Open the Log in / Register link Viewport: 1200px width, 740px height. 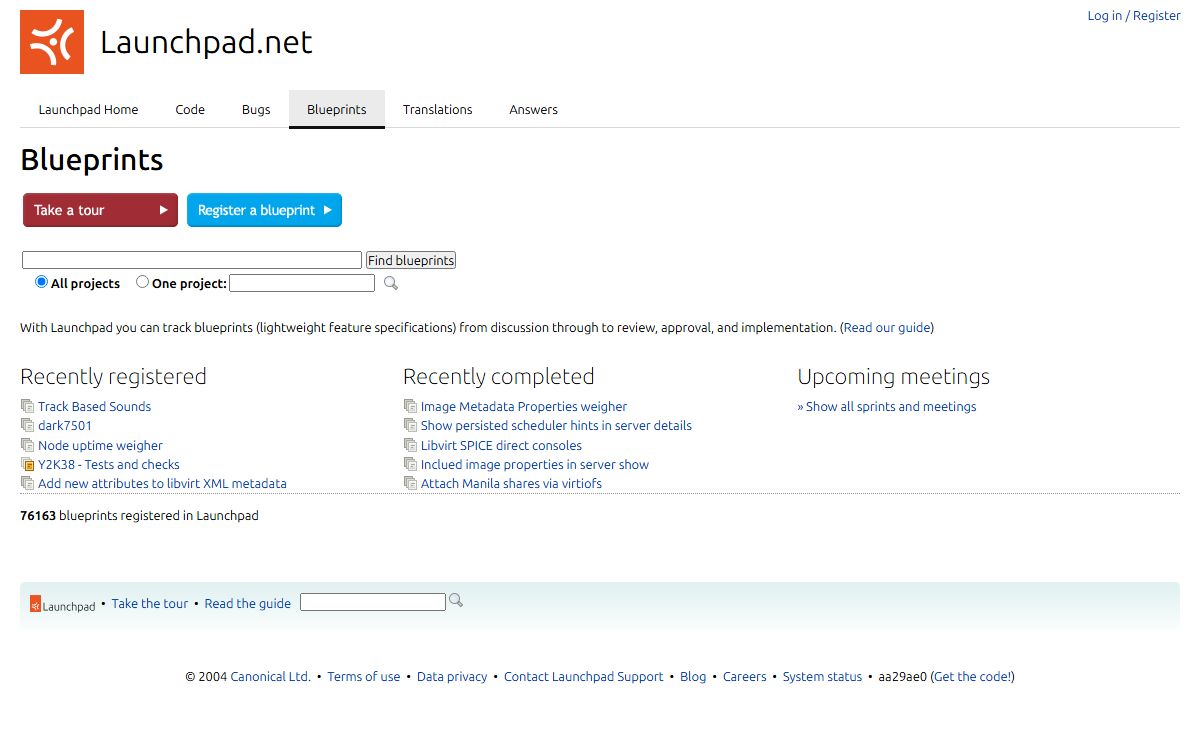point(1134,15)
